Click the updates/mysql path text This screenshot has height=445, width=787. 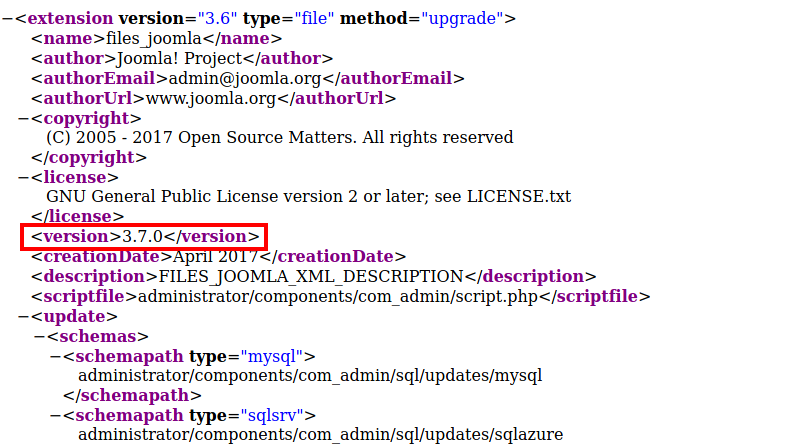pos(310,376)
